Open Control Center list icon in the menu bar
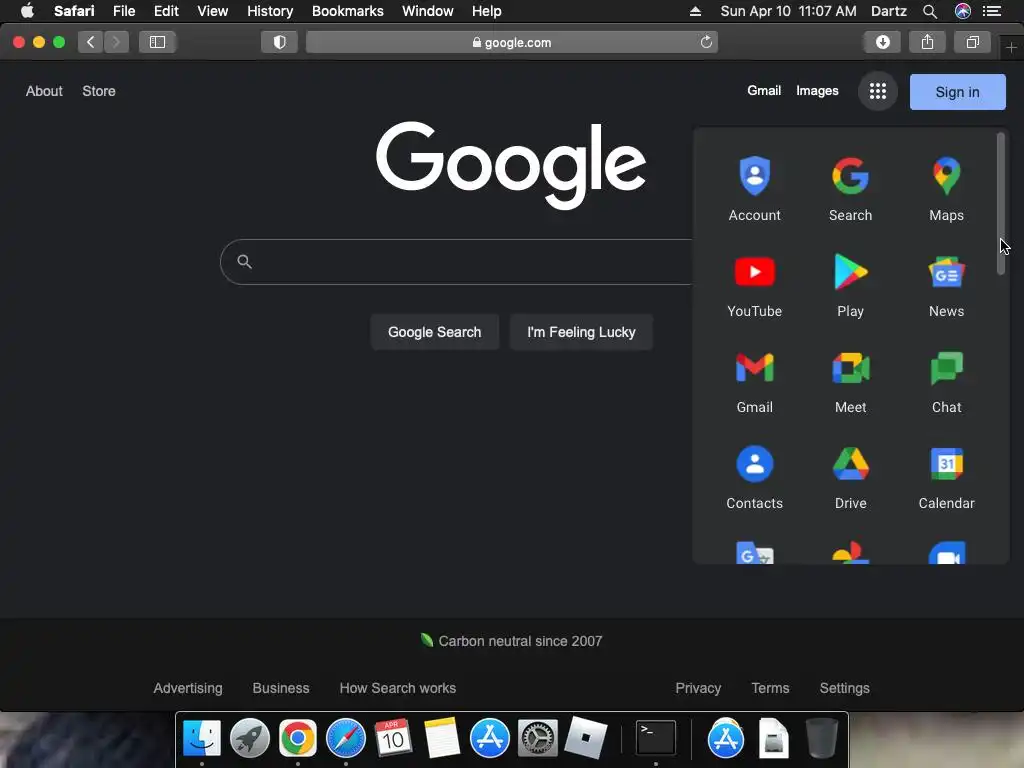 992,11
